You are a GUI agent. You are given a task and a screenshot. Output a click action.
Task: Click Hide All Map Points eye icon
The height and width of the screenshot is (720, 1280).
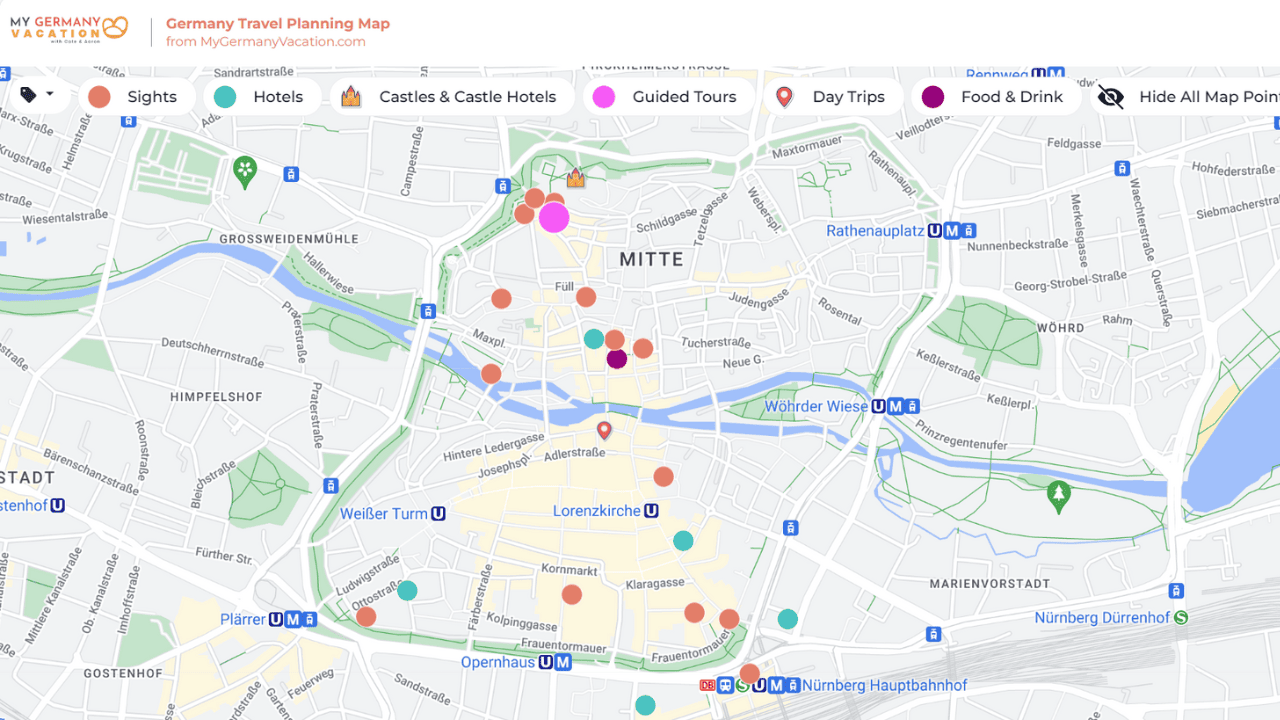(1111, 97)
